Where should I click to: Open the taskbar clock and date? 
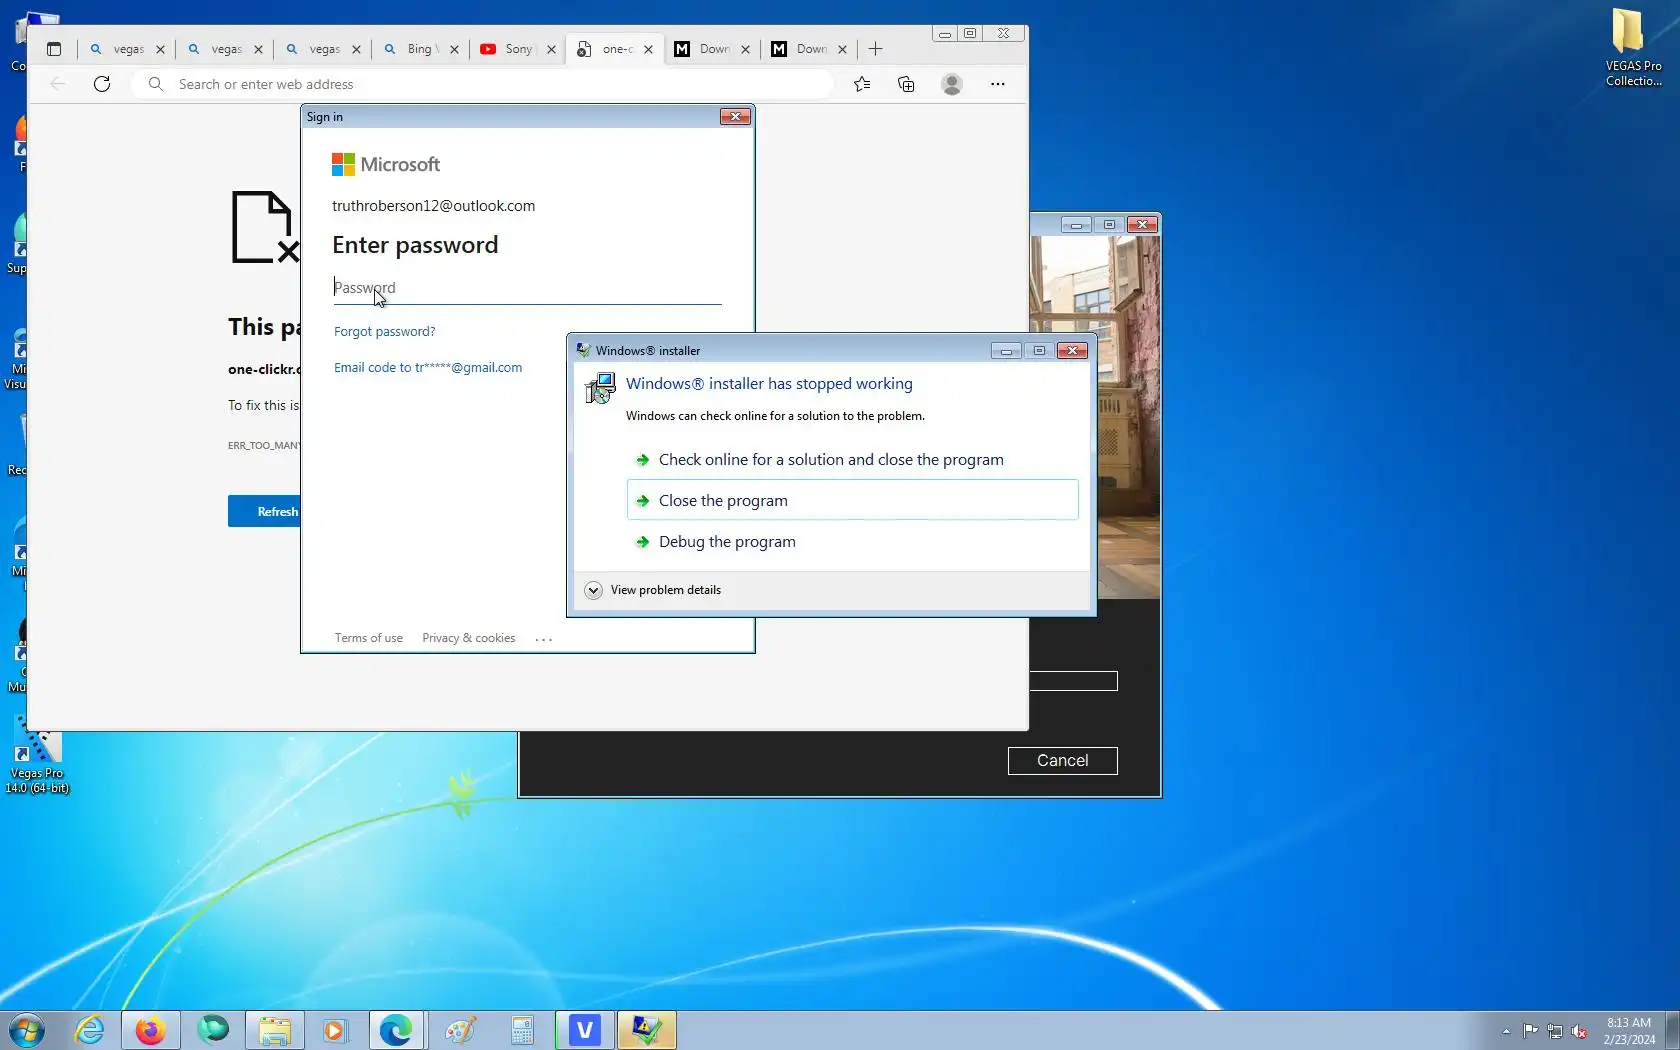click(1629, 1031)
